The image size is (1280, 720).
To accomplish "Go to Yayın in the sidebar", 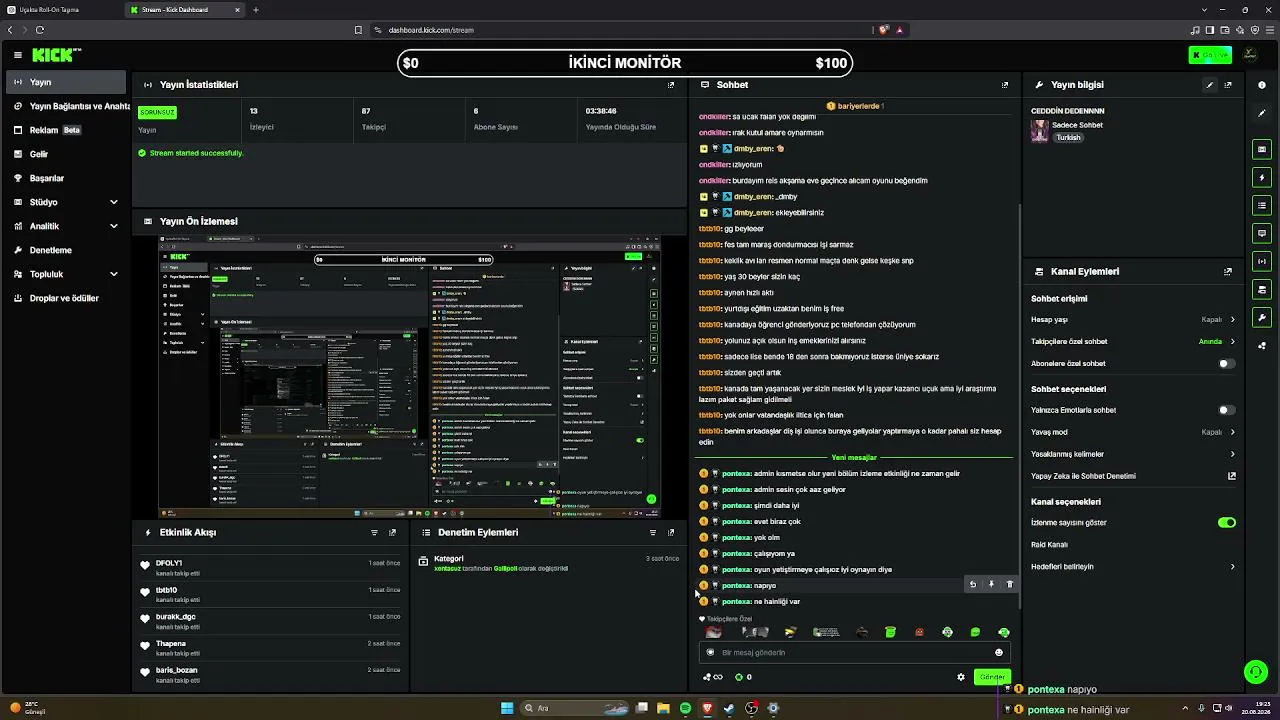I will (x=66, y=82).
